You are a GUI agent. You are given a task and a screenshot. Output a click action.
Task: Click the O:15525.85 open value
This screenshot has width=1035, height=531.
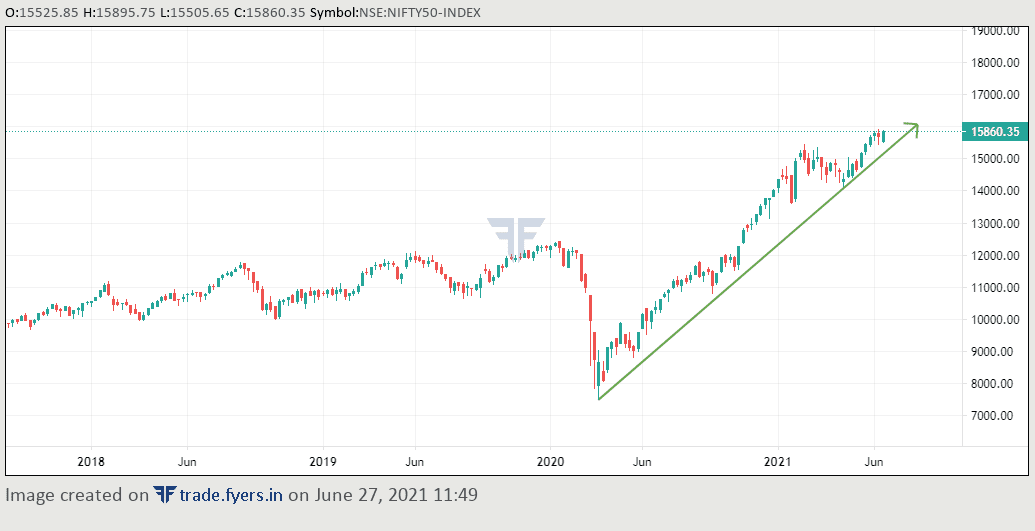pos(42,13)
